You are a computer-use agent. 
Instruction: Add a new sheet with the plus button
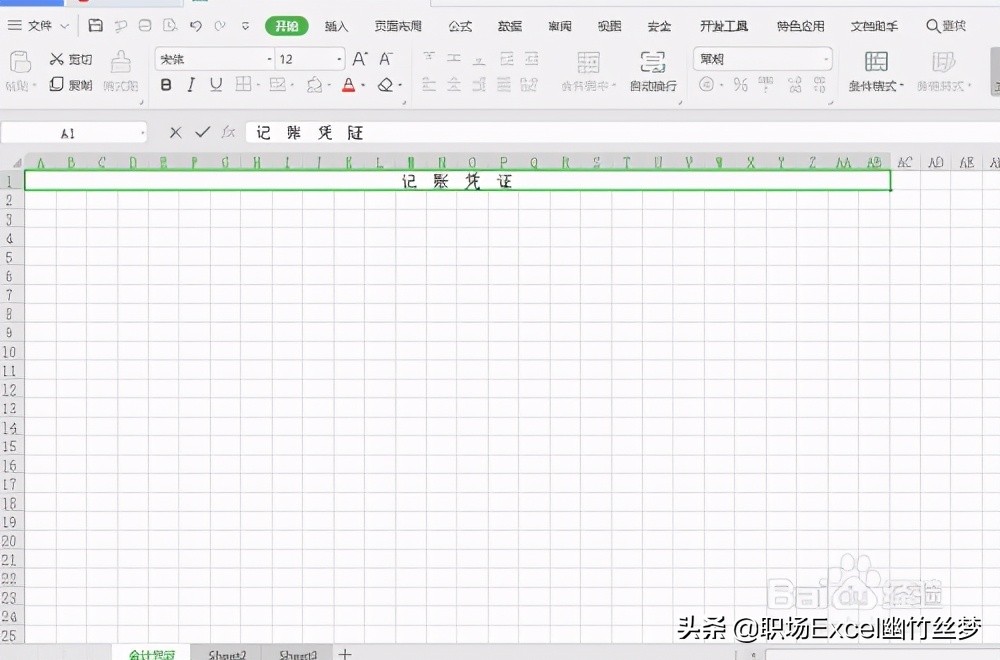tap(345, 654)
